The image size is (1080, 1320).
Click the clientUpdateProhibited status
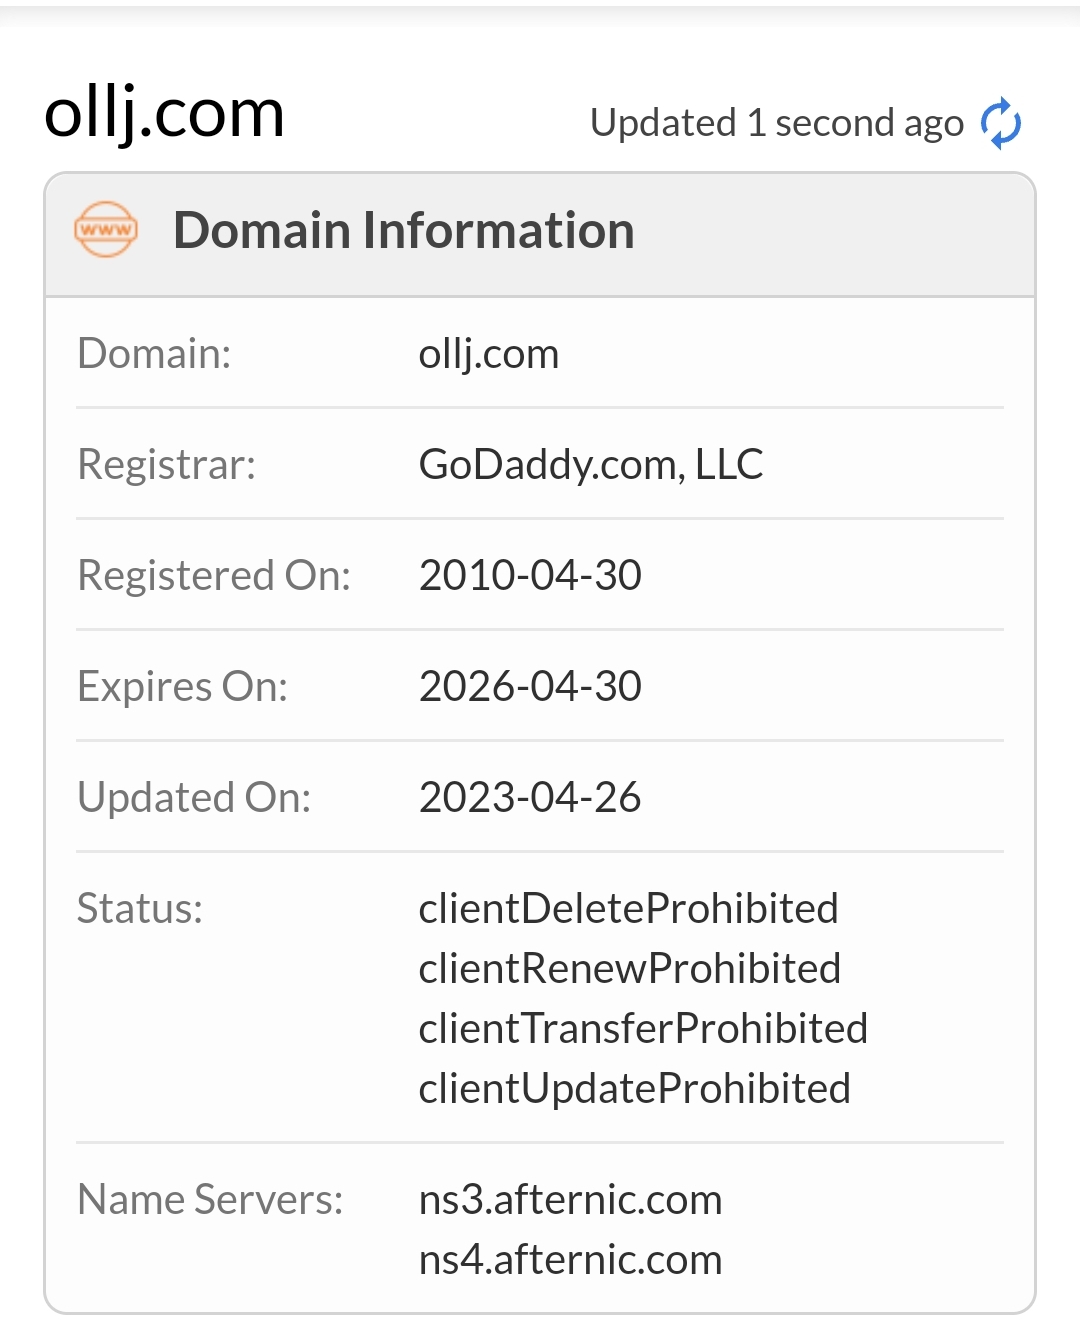point(634,1089)
